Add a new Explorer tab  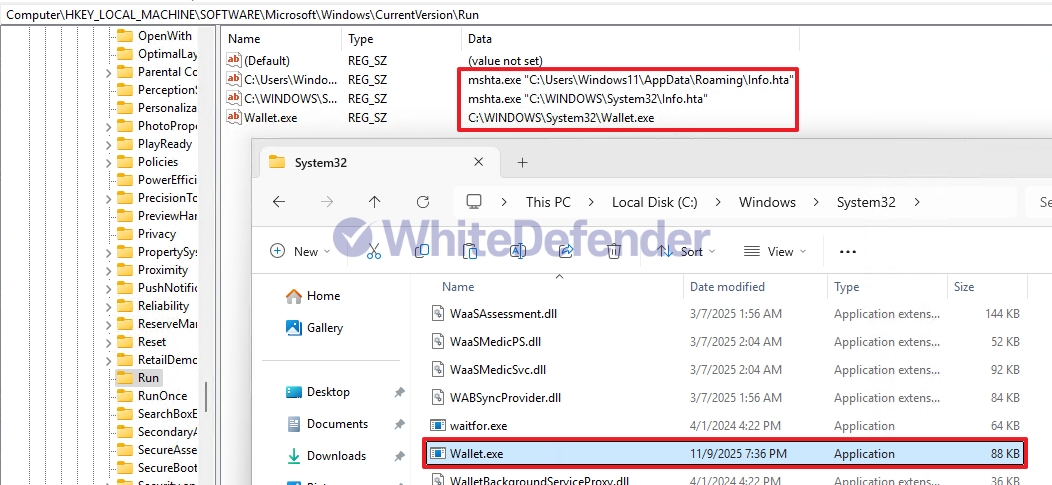pos(522,163)
